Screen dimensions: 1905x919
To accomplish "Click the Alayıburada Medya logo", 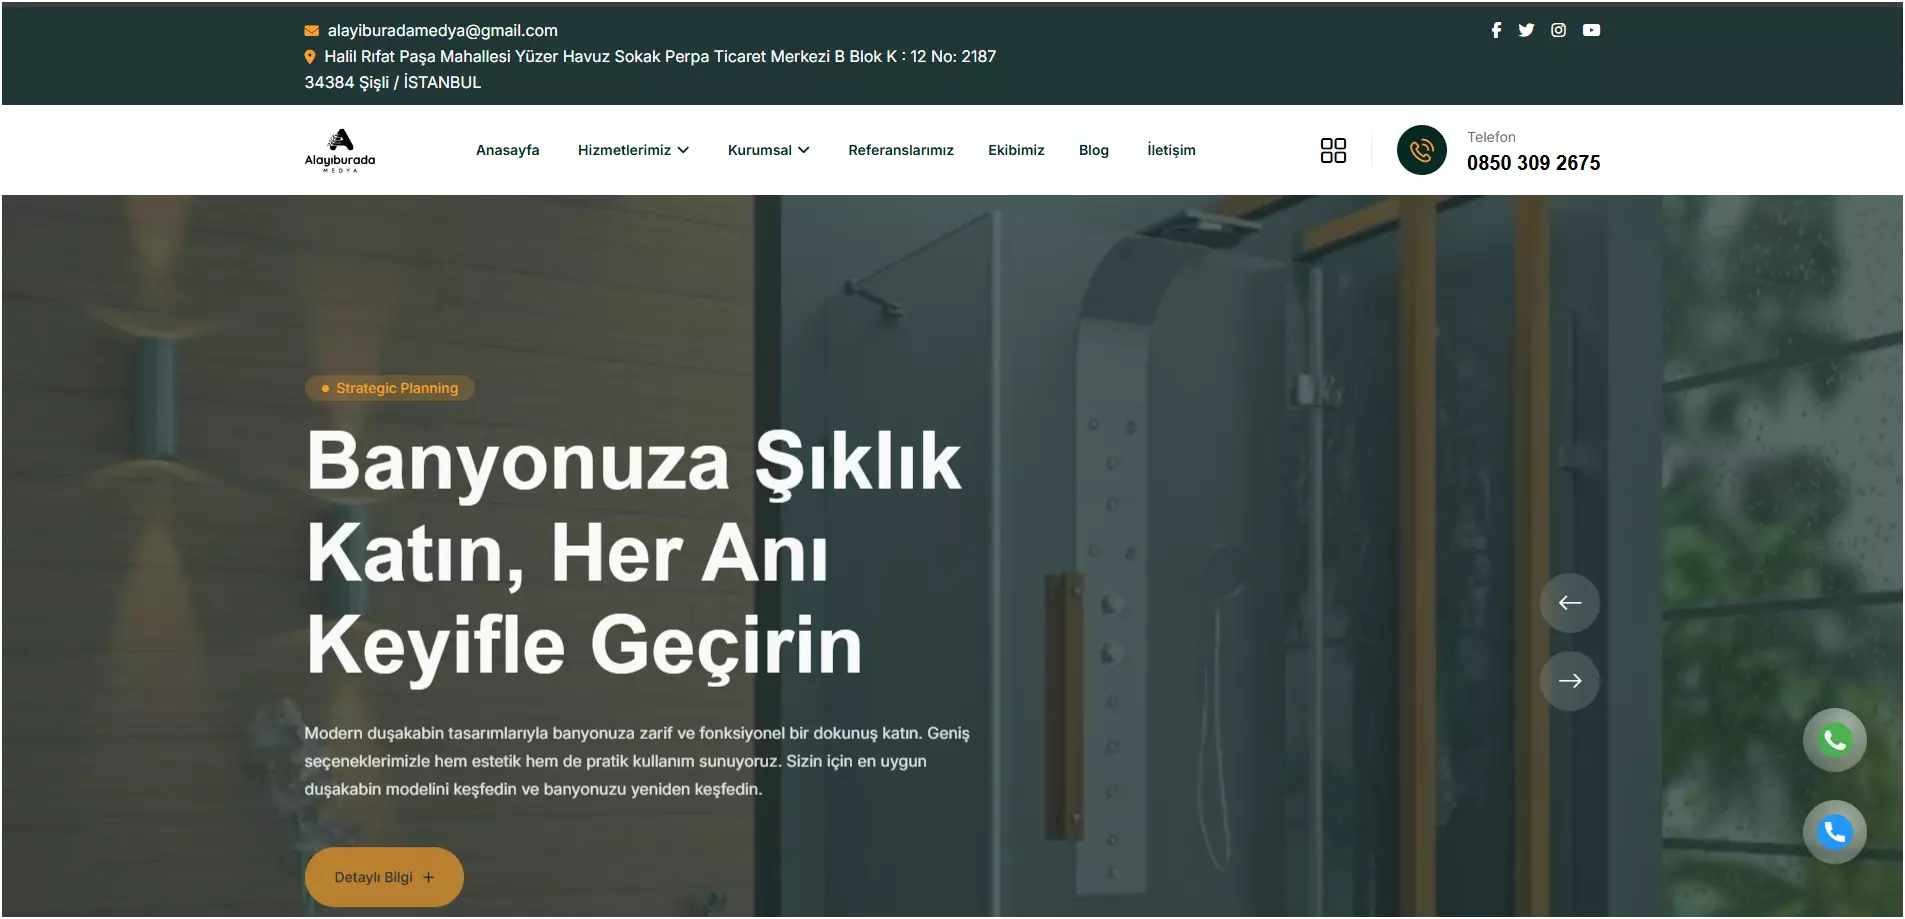I will [x=340, y=150].
